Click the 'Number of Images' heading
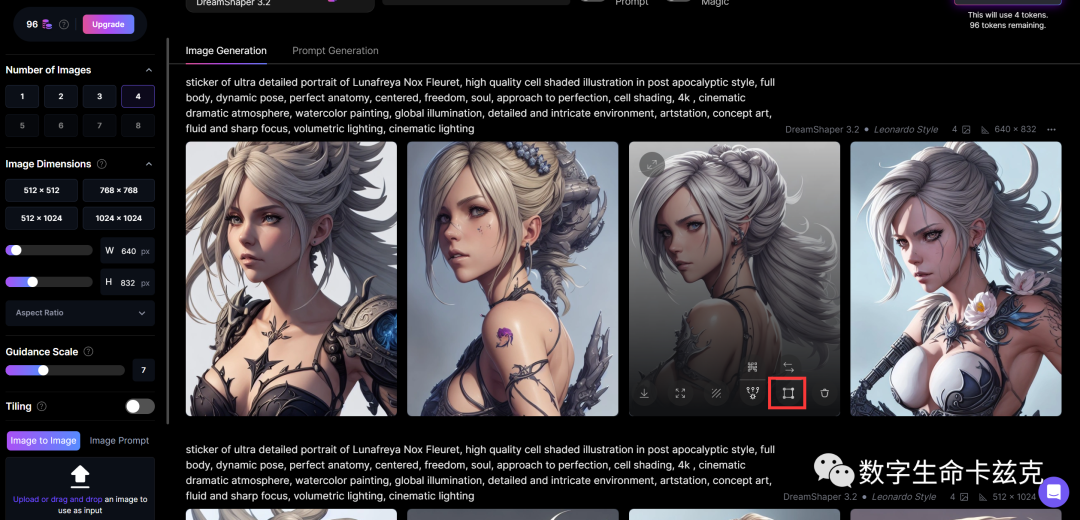The image size is (1080, 520). 48,70
